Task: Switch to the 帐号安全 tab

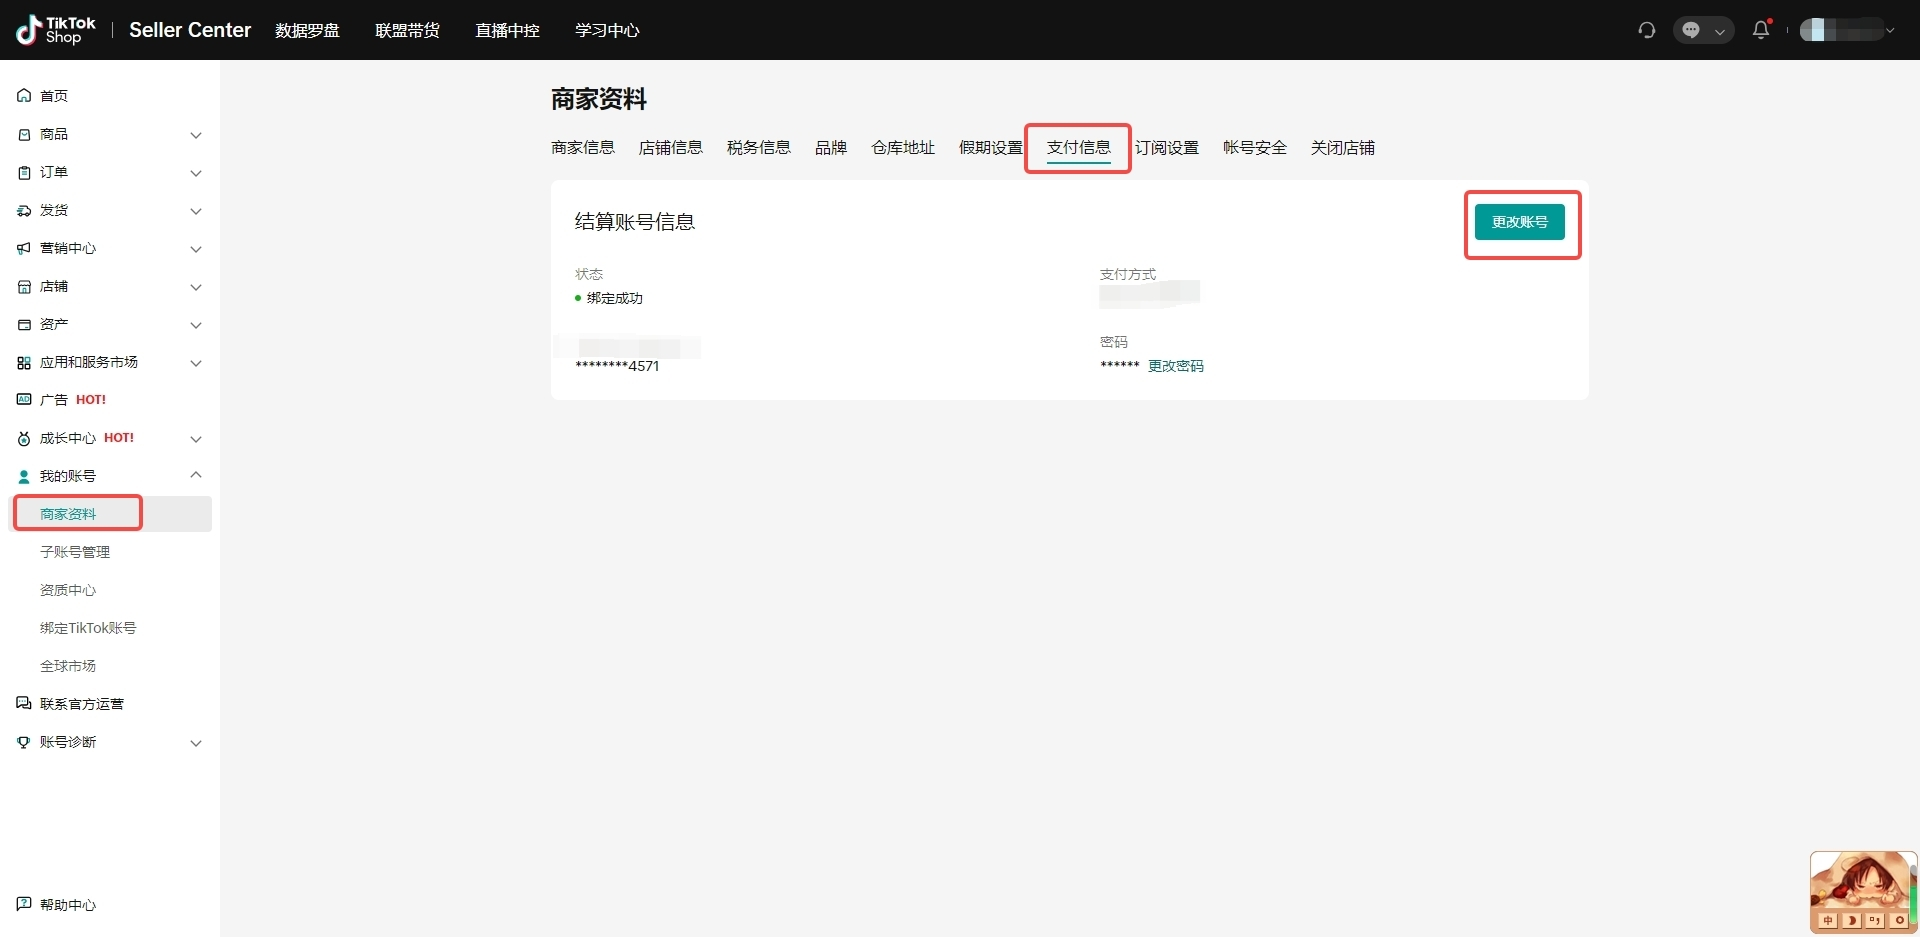Action: pos(1254,148)
